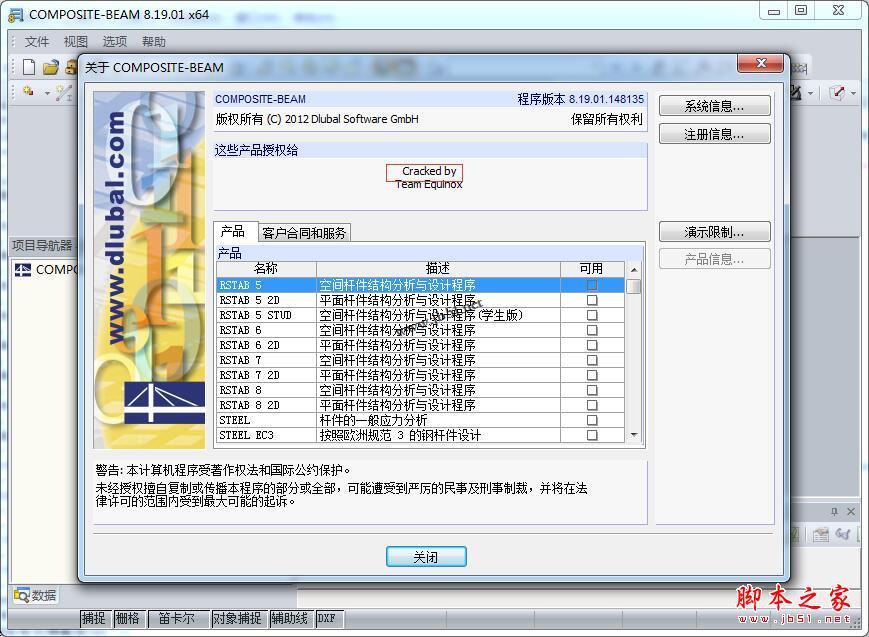Click the red checkmark icon at toolbar right
This screenshot has height=637, width=869.
pos(837,93)
